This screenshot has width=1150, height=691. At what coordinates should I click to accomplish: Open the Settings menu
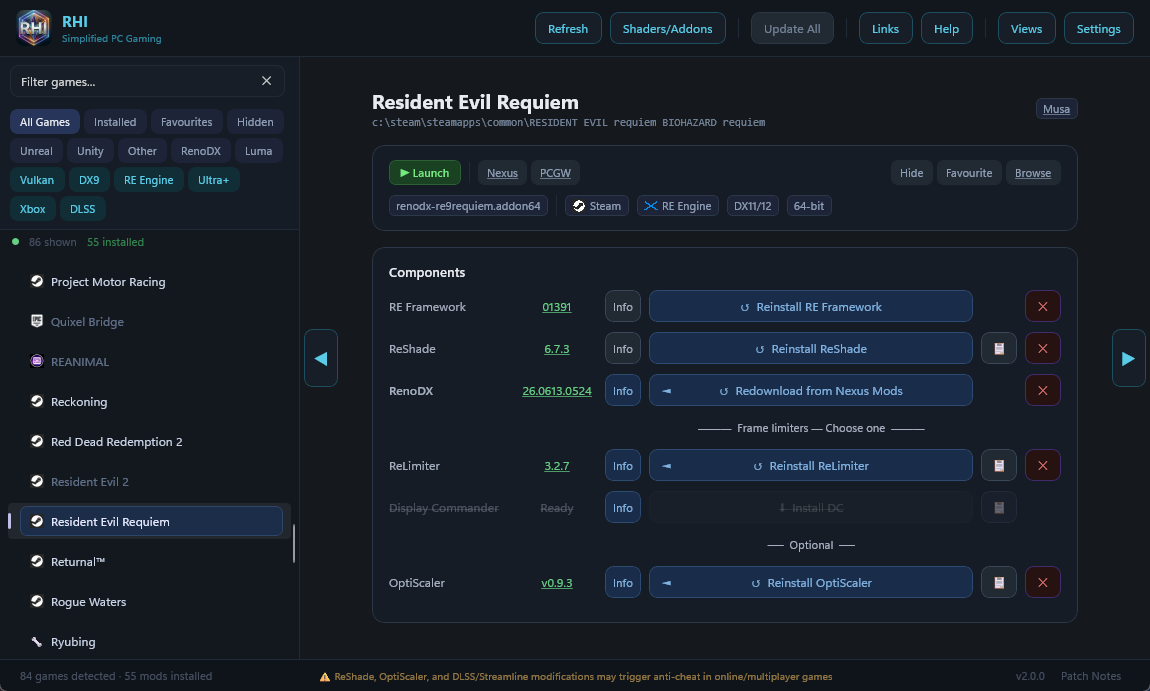click(1098, 29)
